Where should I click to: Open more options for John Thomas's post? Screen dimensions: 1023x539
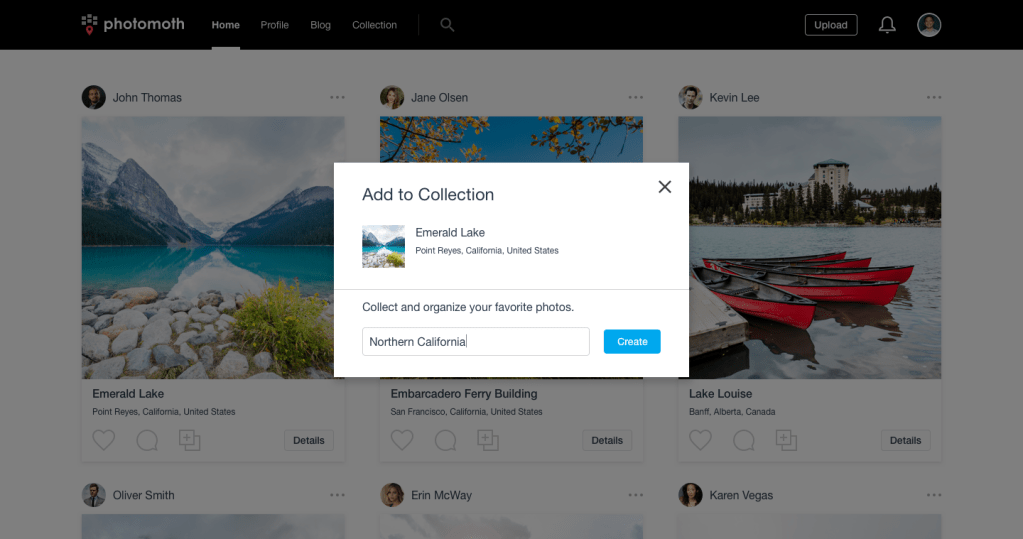coord(337,97)
